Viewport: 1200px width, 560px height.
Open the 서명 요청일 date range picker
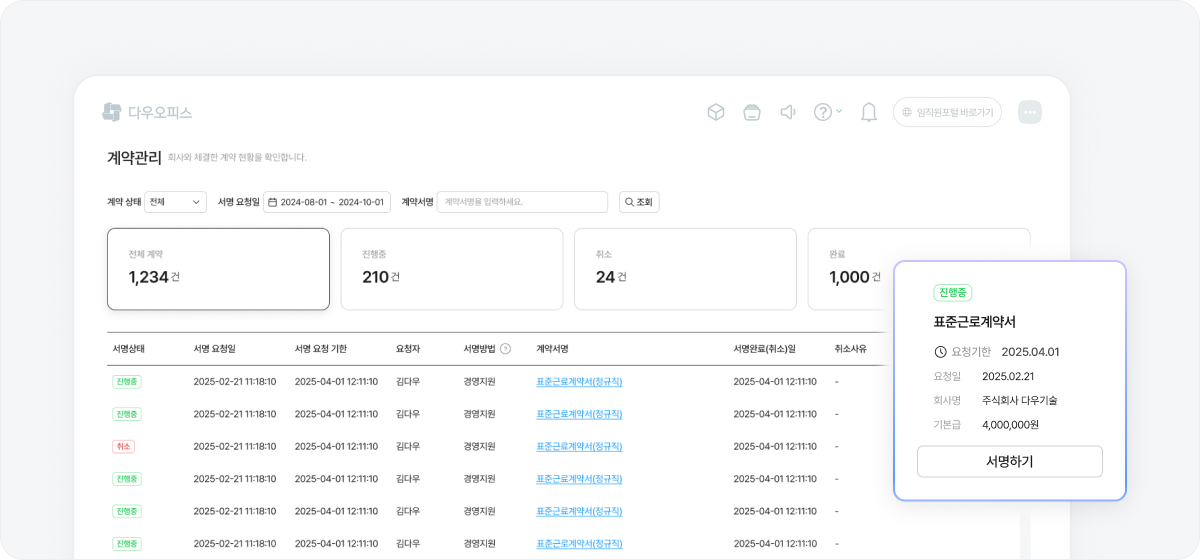click(326, 202)
